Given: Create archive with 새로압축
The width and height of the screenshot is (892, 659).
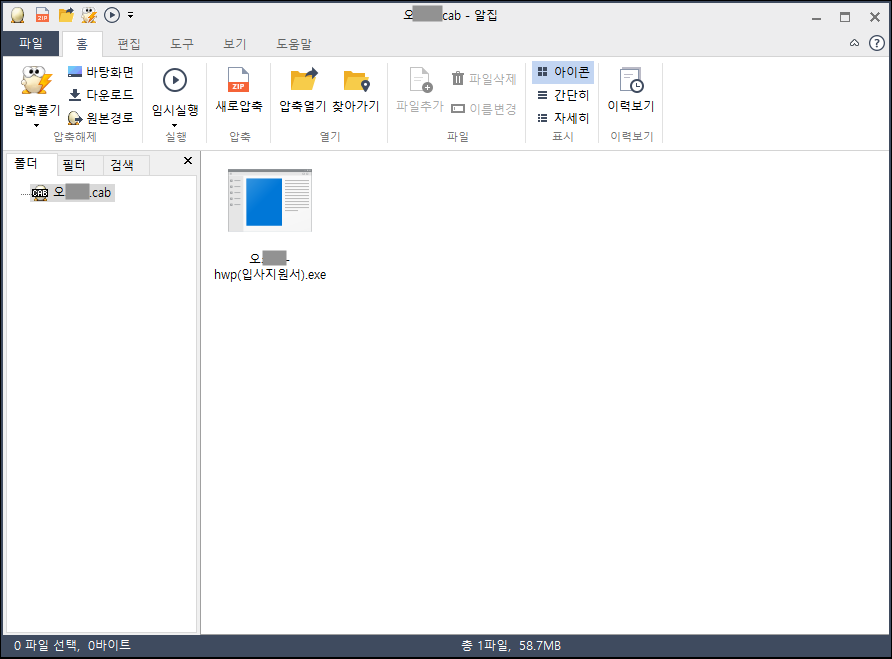Looking at the screenshot, I should pyautogui.click(x=239, y=90).
